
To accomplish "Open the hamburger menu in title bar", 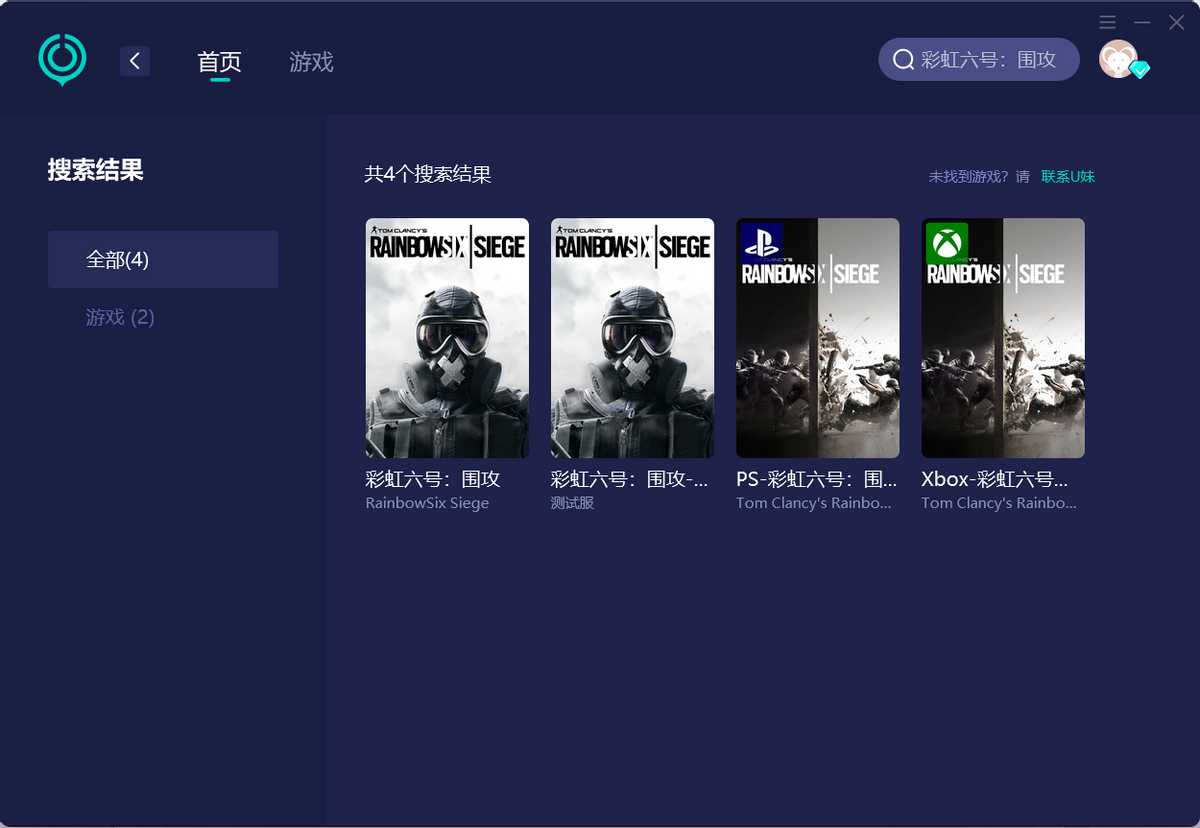I will (x=1107, y=22).
